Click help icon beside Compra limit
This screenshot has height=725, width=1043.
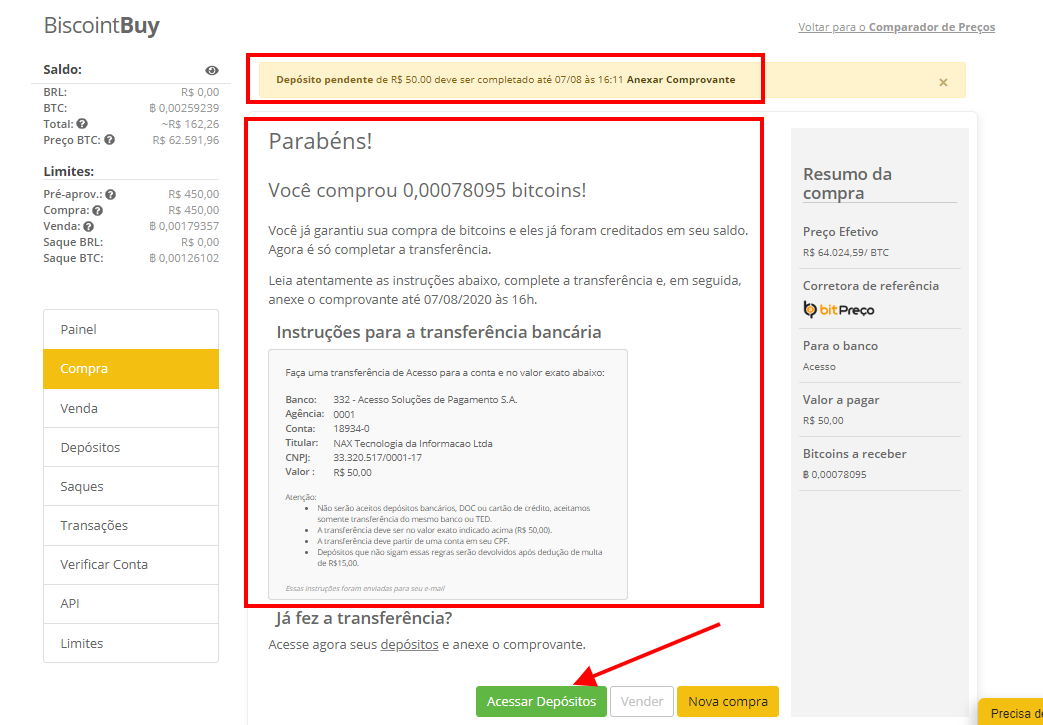pos(98,210)
